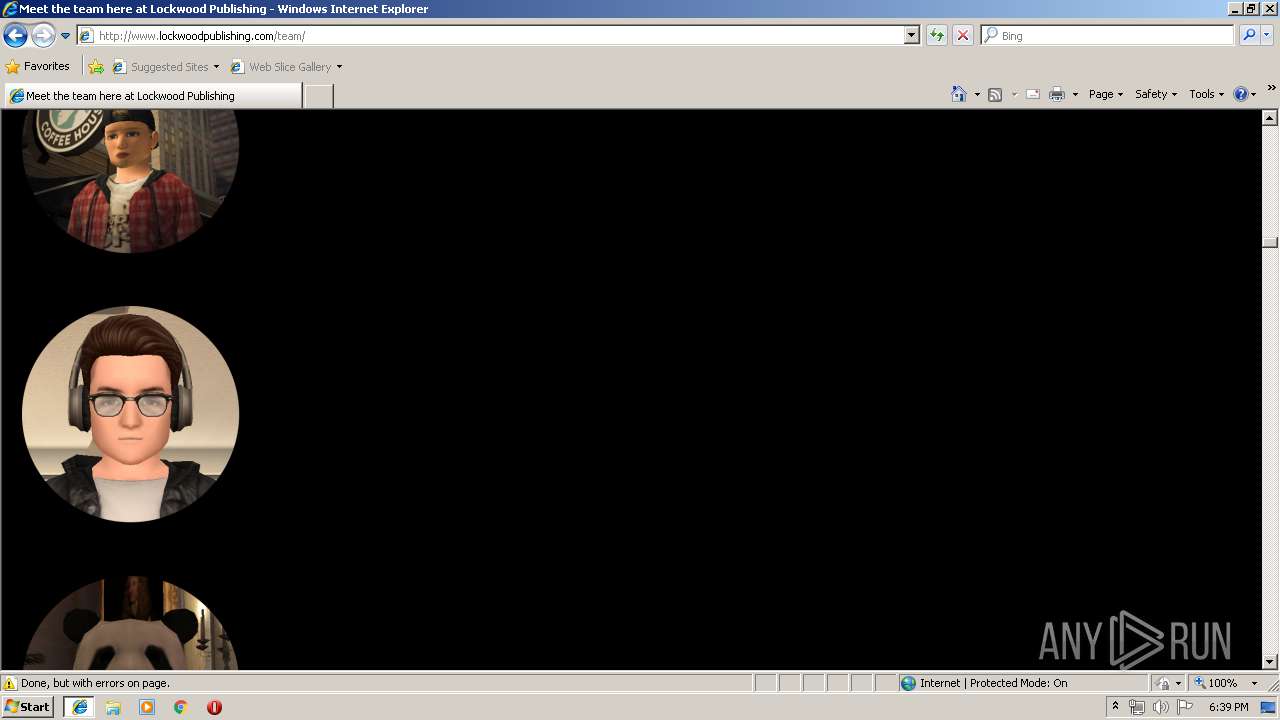Click 'Done, but with errors on page.' text
Image resolution: width=1280 pixels, height=720 pixels.
[x=95, y=683]
